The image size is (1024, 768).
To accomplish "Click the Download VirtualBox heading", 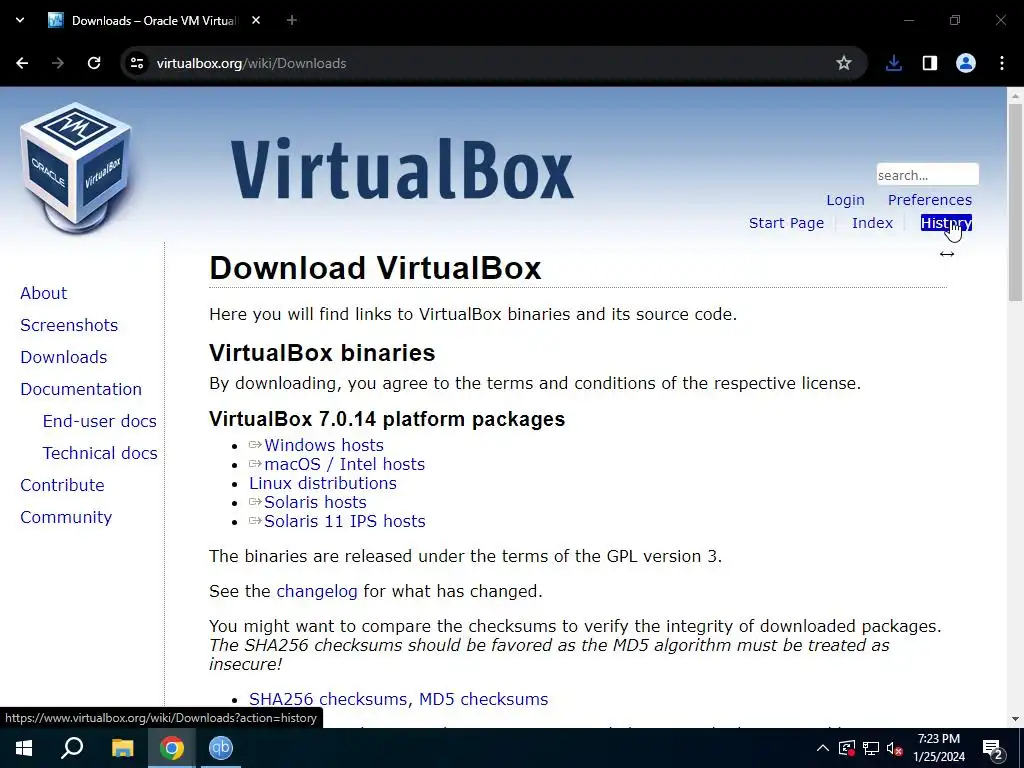I will click(375, 268).
